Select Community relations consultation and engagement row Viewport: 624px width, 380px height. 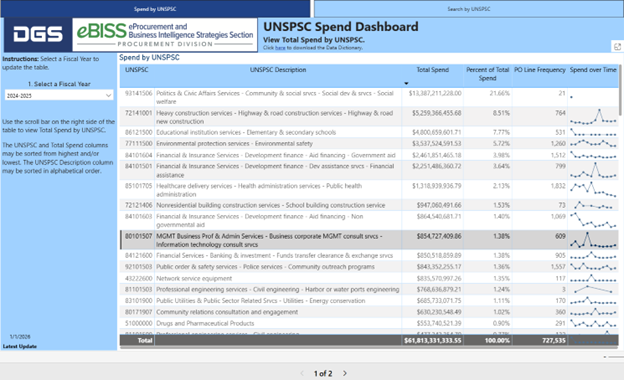pyautogui.click(x=227, y=312)
